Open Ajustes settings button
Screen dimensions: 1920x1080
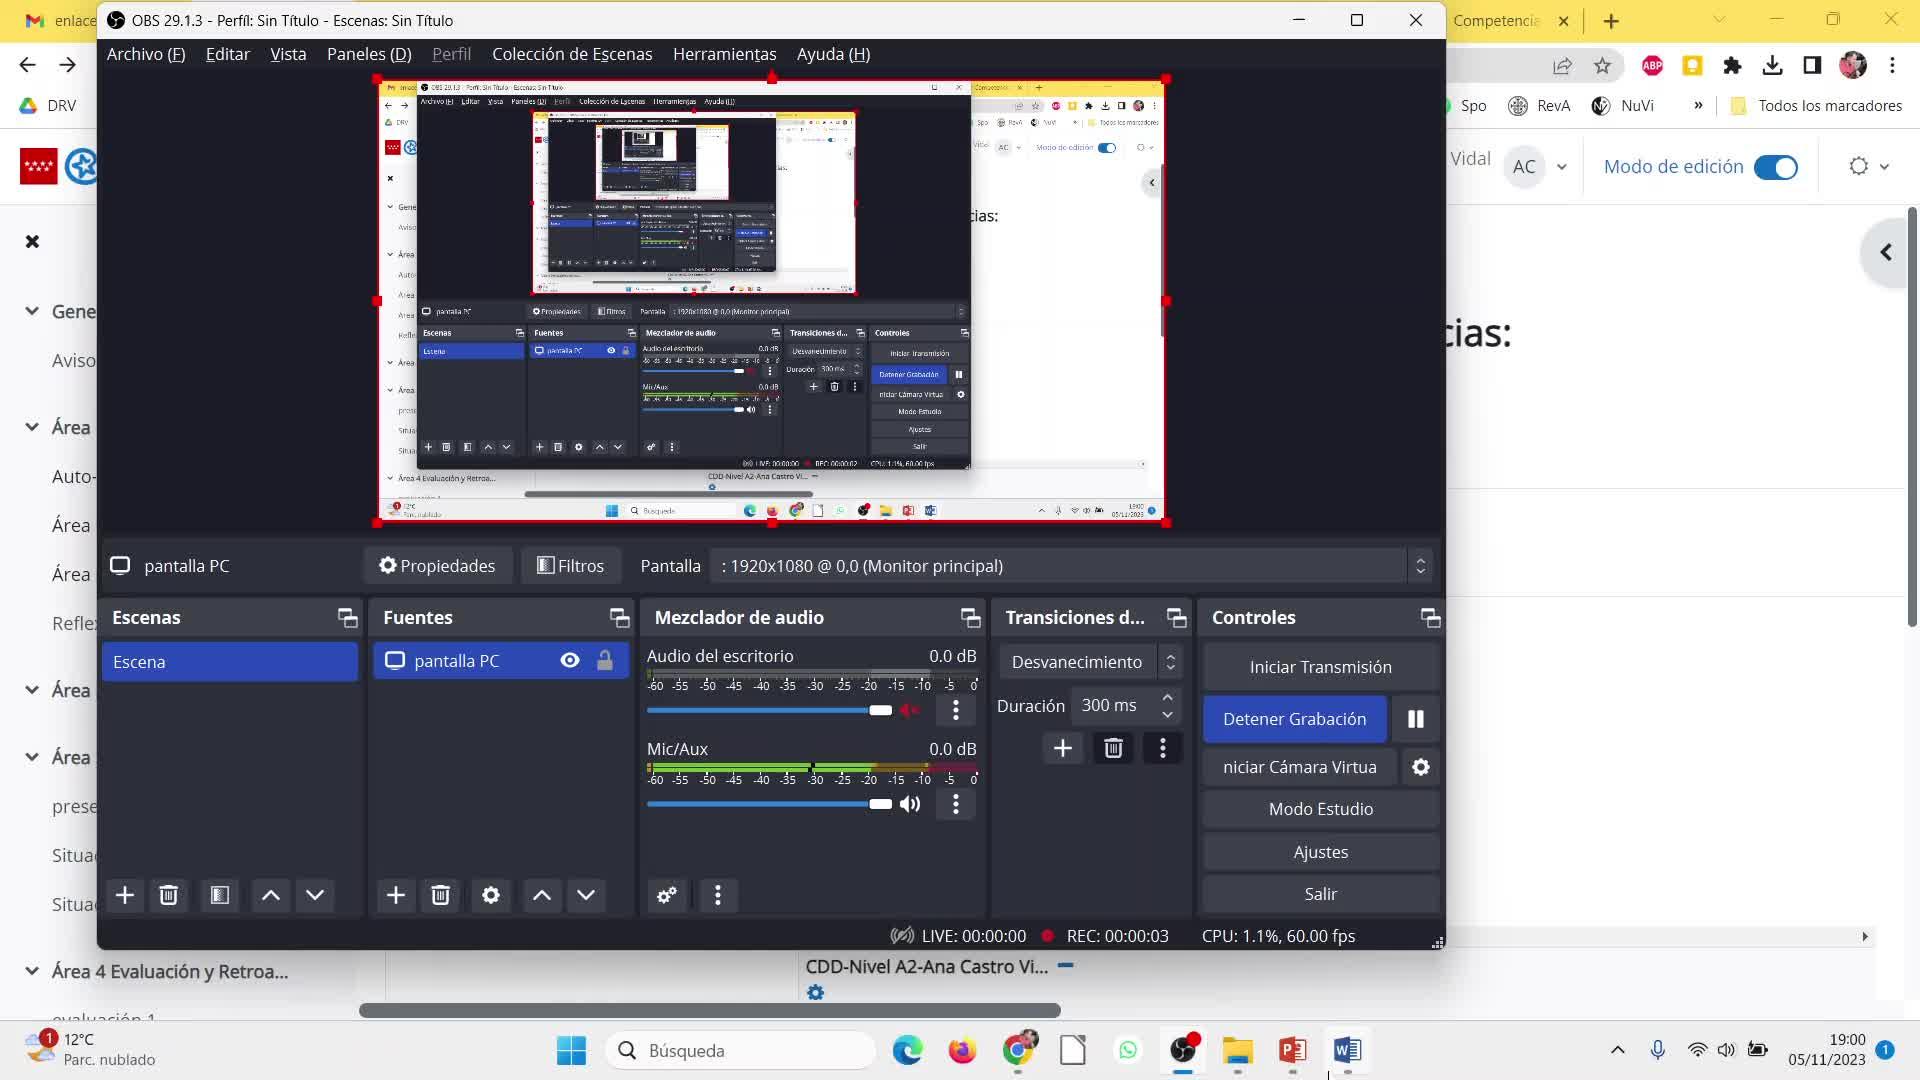tap(1320, 852)
